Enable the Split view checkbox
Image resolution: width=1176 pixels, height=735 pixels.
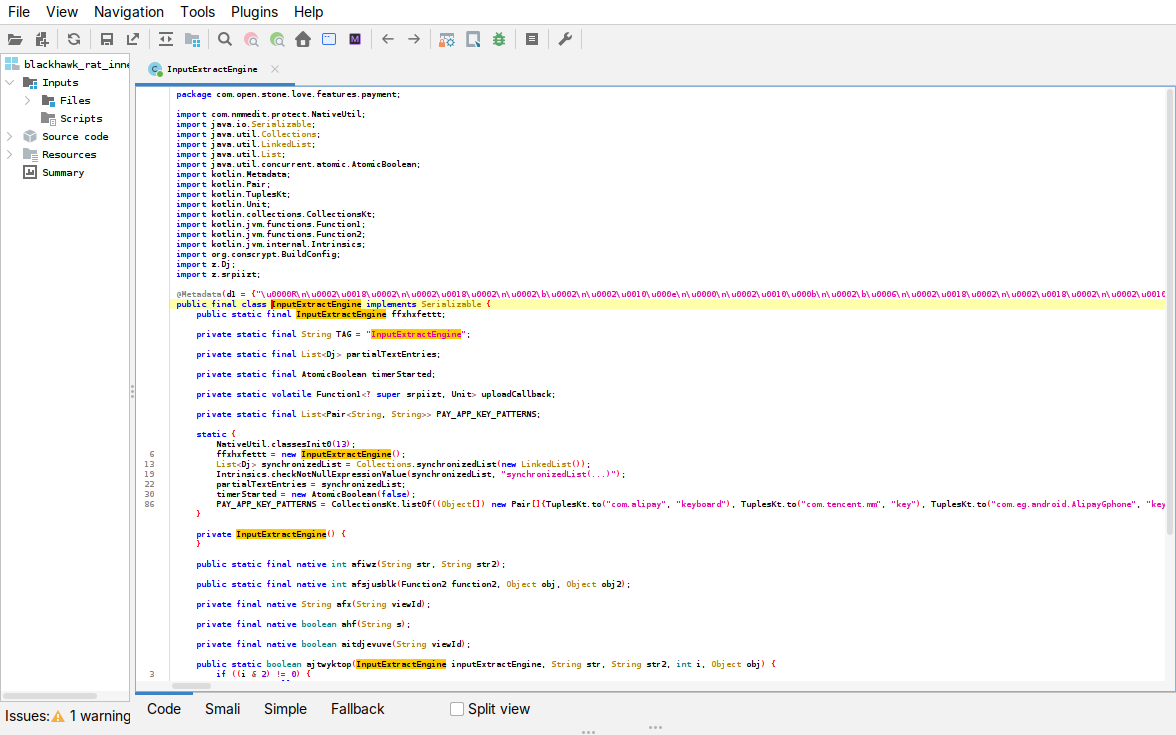457,709
